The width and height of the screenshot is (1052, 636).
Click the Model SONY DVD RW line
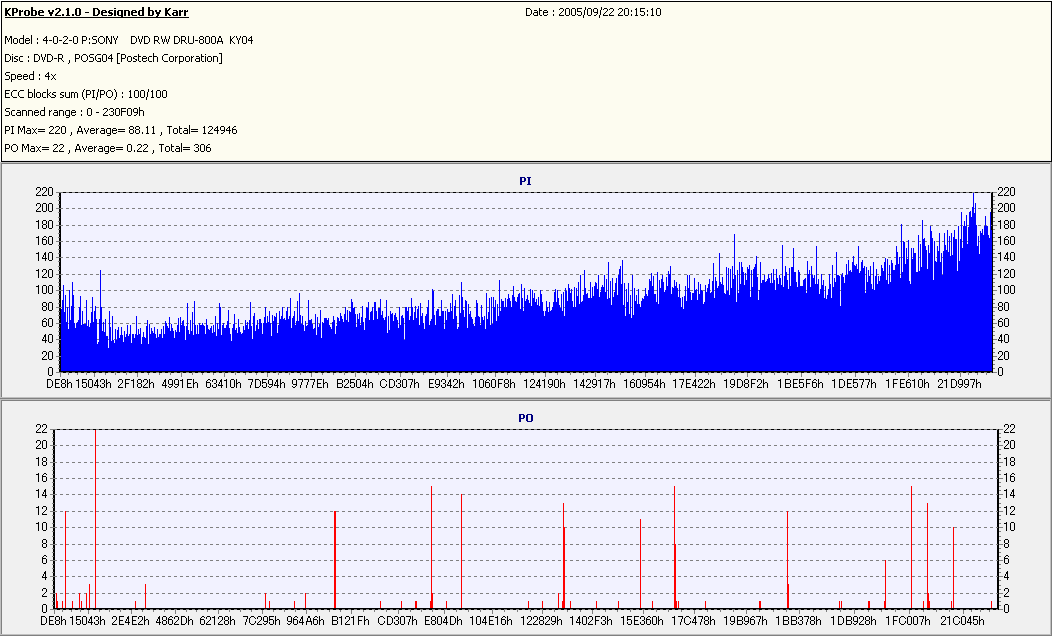(x=129, y=40)
